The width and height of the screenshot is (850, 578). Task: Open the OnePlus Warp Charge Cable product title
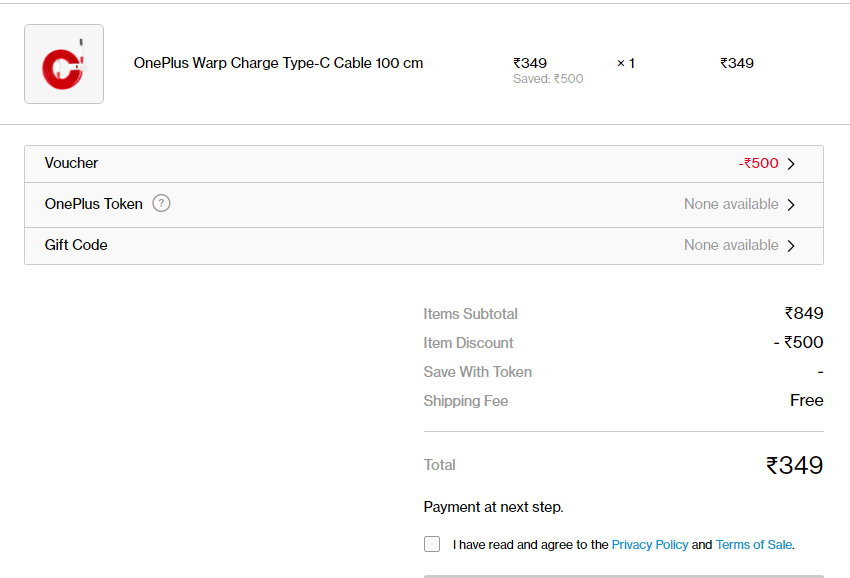(x=278, y=63)
